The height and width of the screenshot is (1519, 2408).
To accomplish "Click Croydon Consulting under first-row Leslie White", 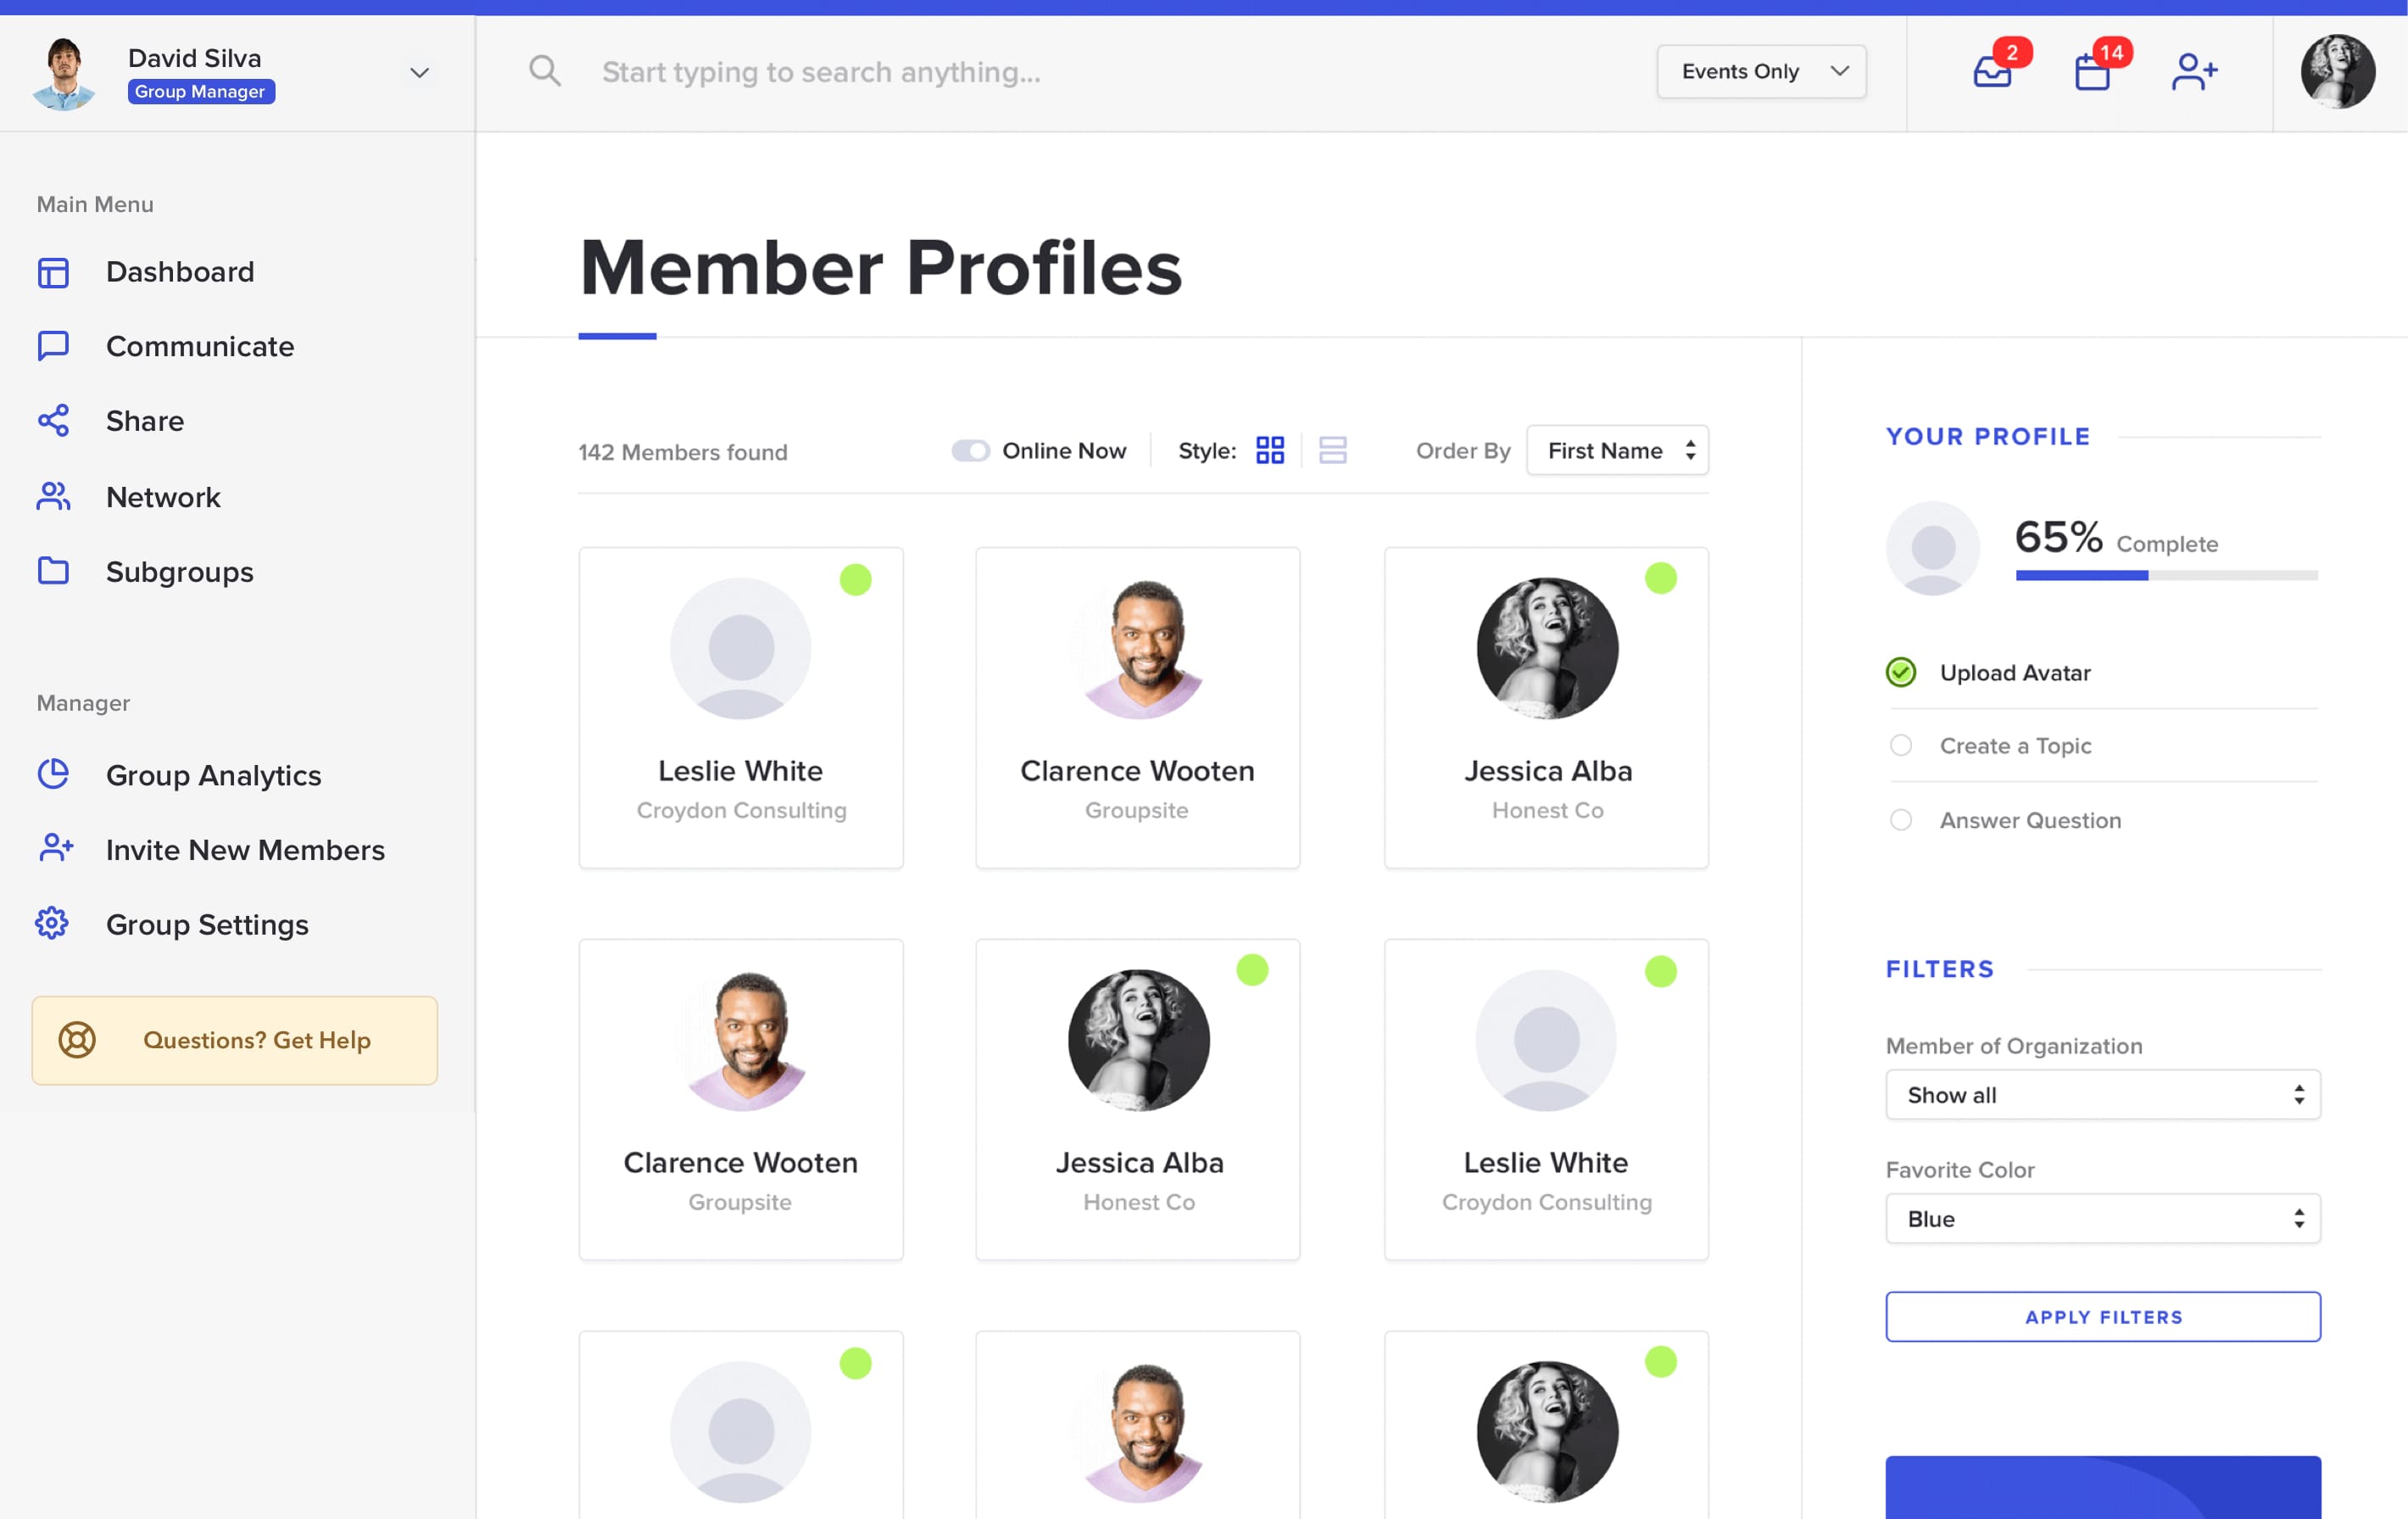I will tap(741, 810).
